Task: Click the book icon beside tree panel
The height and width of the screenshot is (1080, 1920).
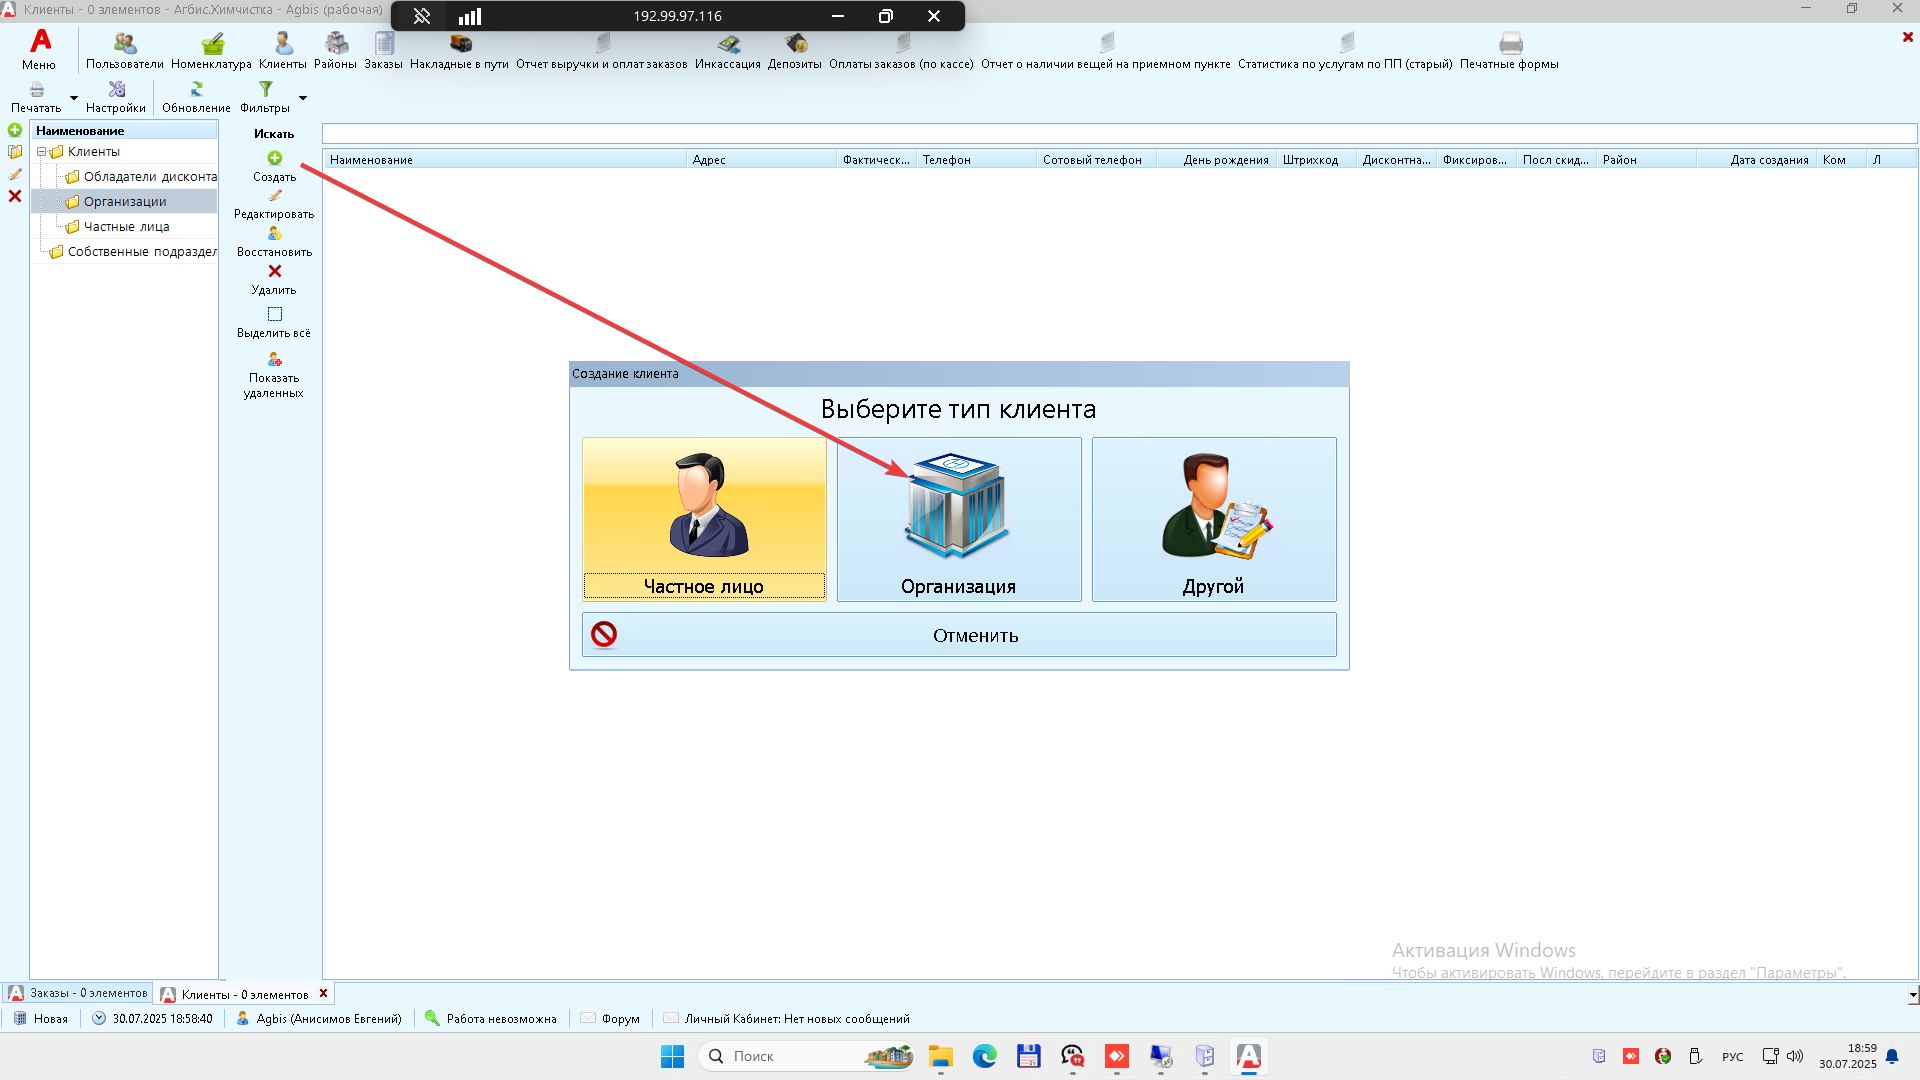Action: (x=15, y=152)
